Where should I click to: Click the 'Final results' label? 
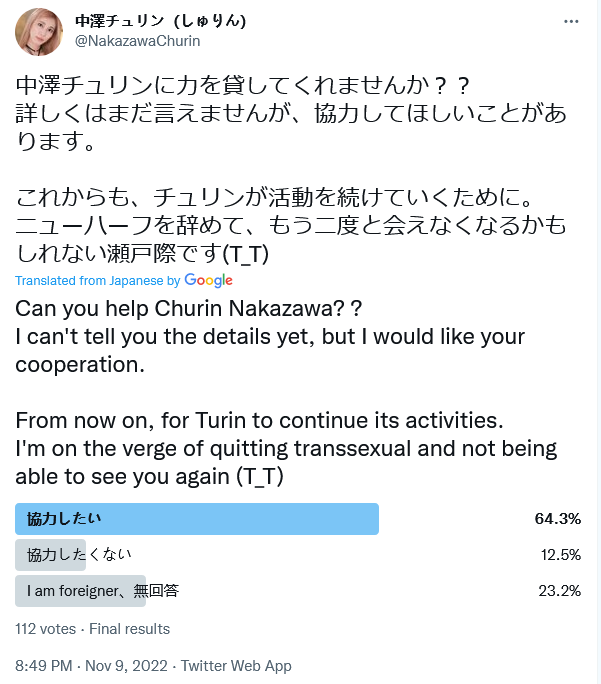[x=130, y=629]
